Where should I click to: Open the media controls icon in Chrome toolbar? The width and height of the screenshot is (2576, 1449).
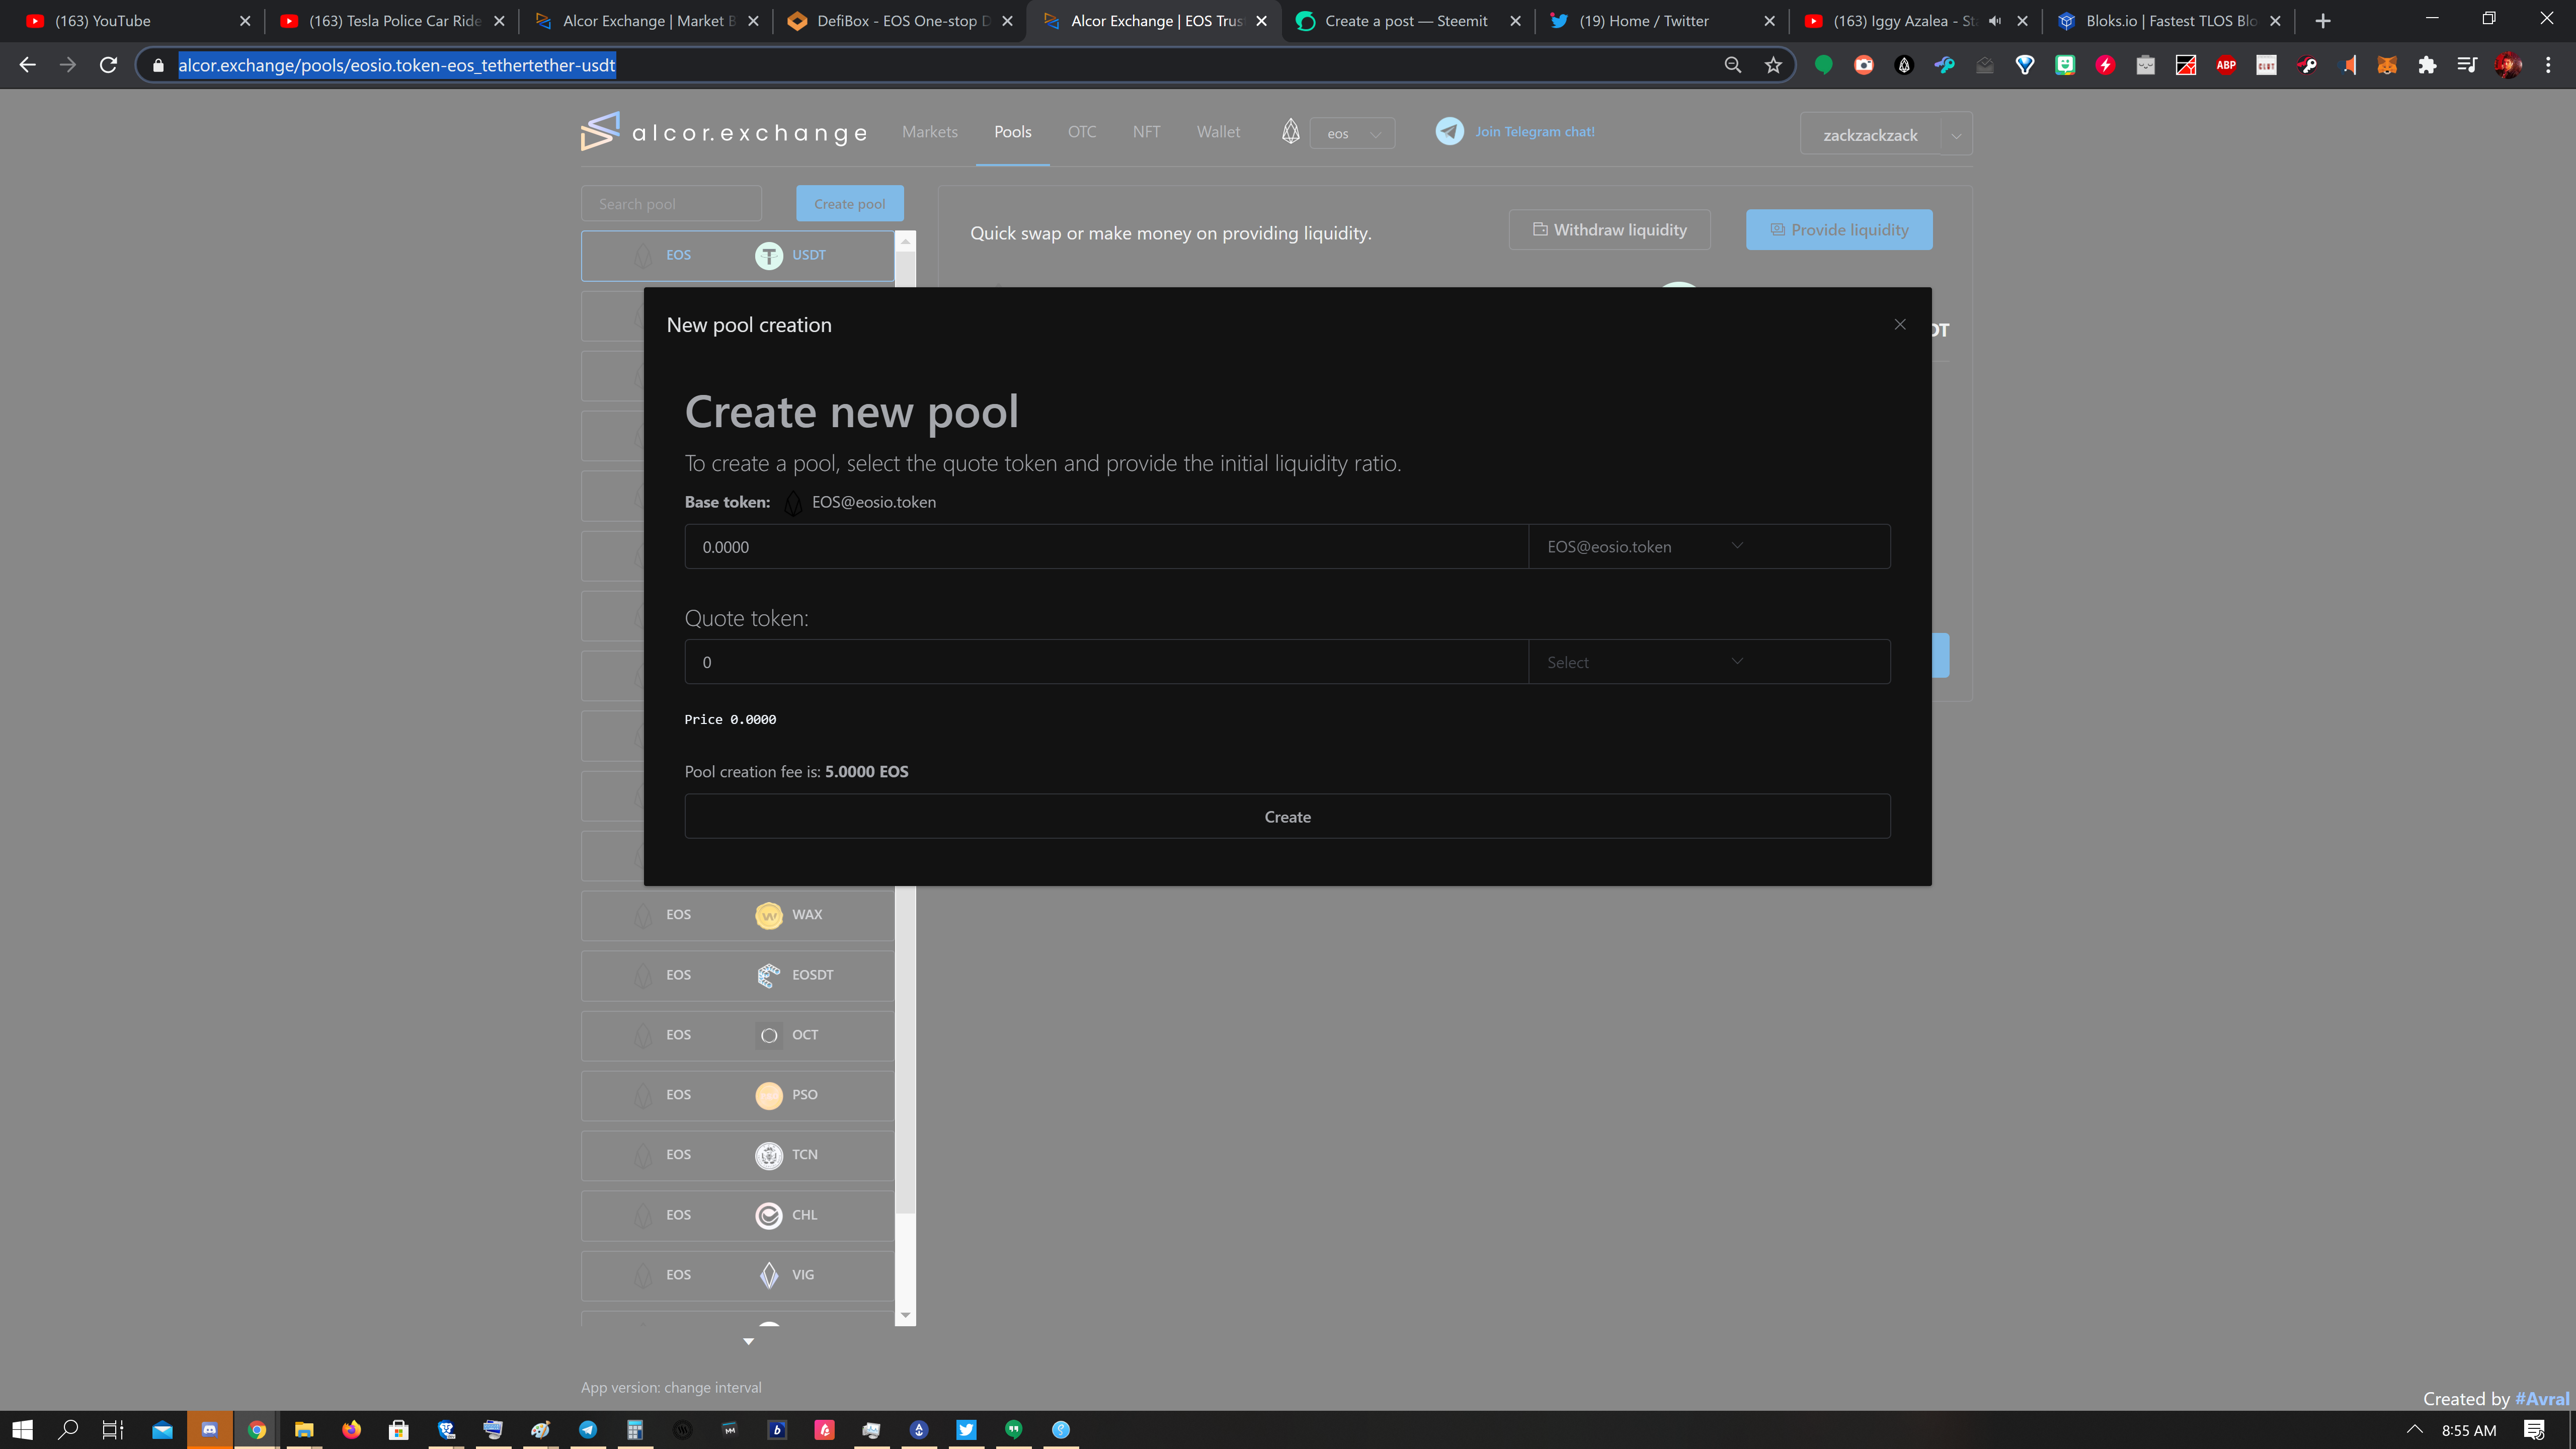(2467, 65)
